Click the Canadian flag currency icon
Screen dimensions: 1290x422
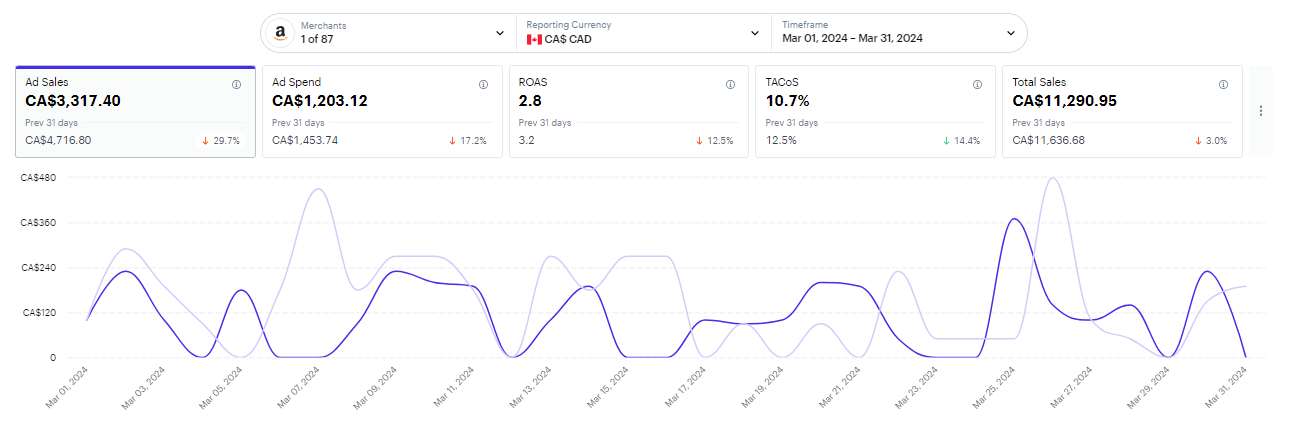coord(534,39)
